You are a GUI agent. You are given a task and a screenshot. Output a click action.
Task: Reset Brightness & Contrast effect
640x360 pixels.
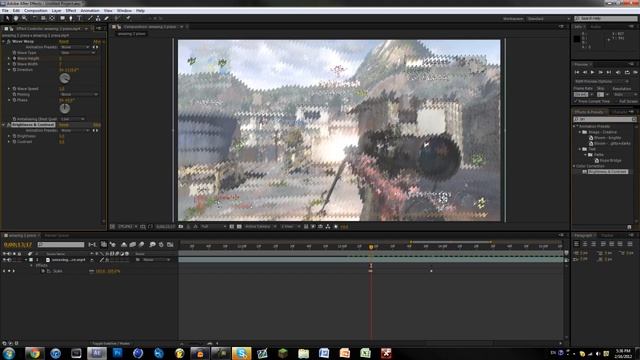point(64,125)
